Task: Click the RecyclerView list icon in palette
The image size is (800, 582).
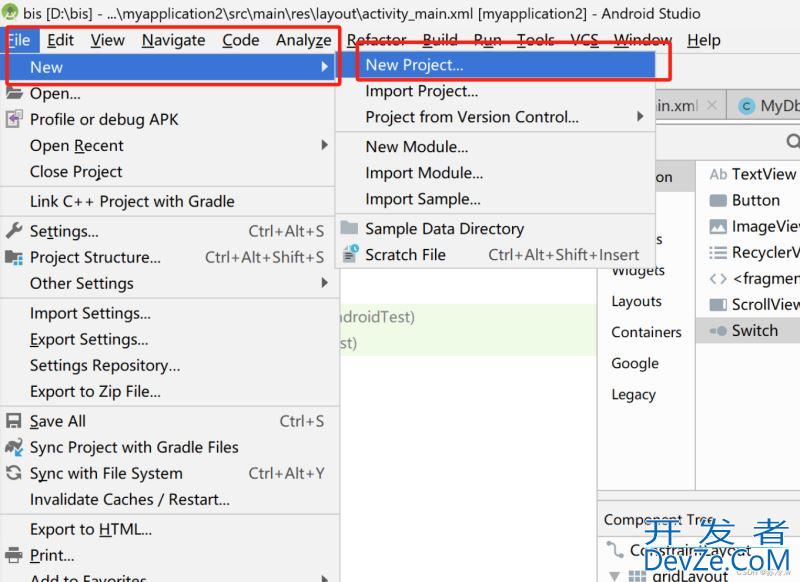Action: [718, 252]
